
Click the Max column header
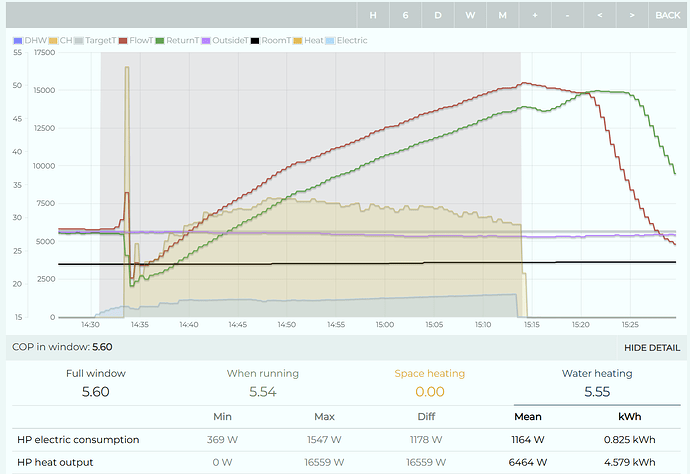pos(324,416)
